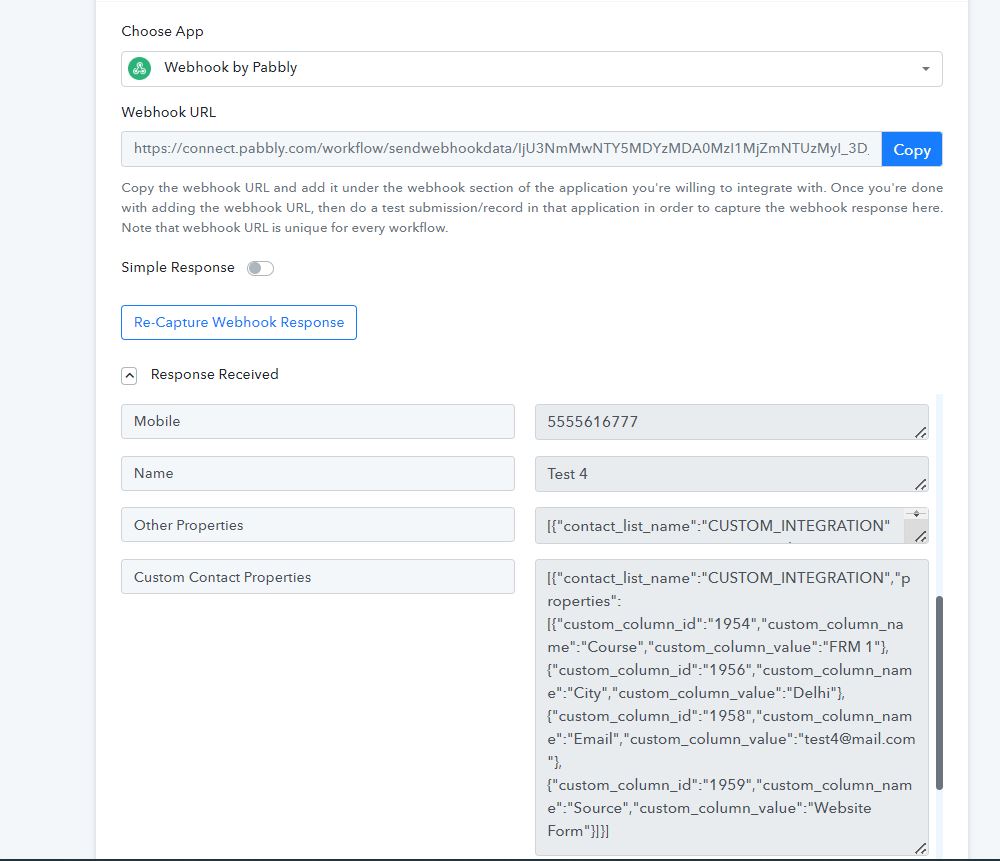This screenshot has height=861, width=1000.
Task: Click the Simple Response label
Action: pos(178,268)
